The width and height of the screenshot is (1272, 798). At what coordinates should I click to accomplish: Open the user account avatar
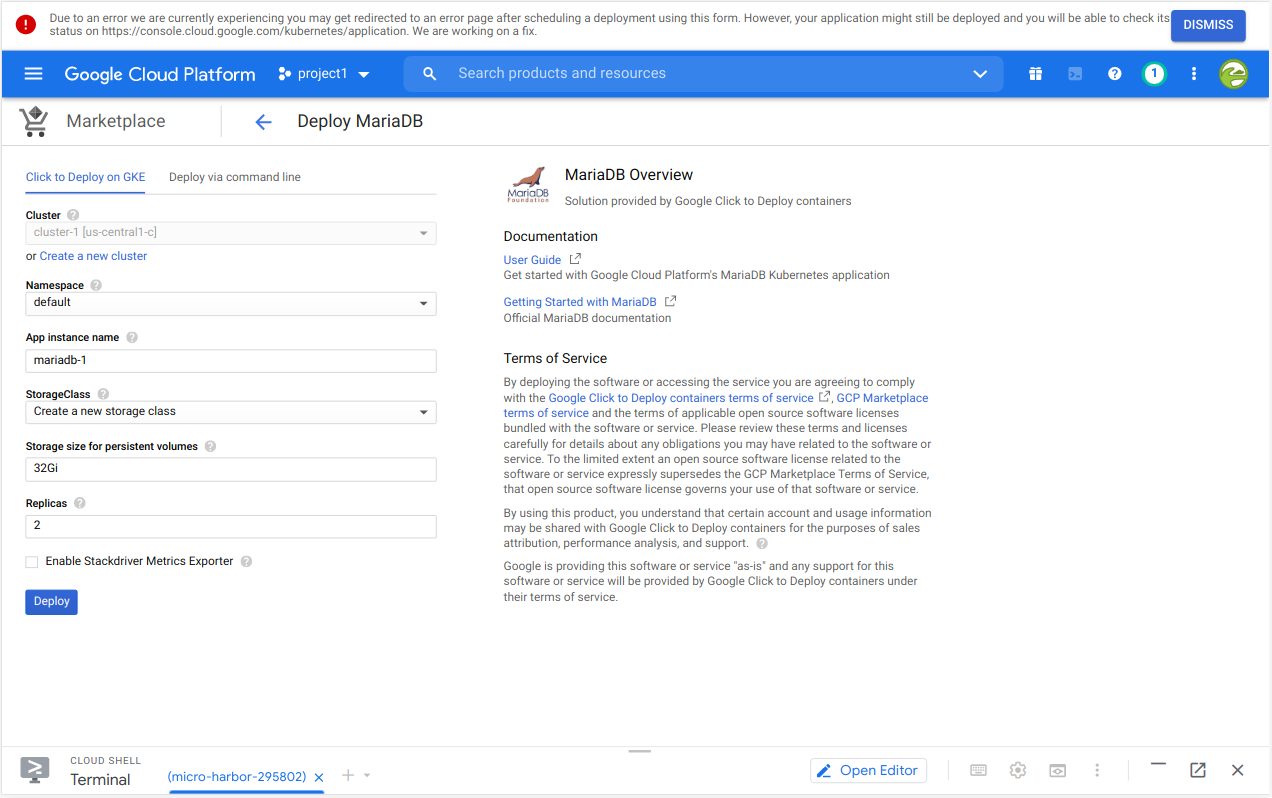coord(1233,74)
